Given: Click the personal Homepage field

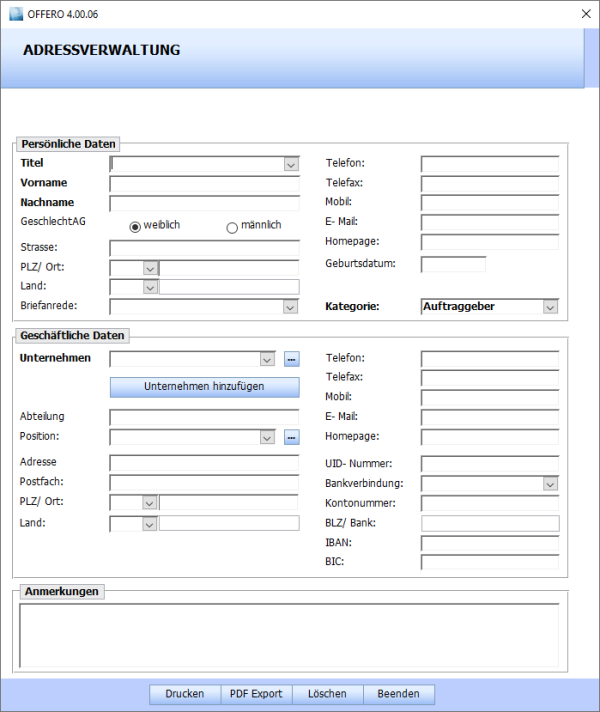Looking at the screenshot, I should pyautogui.click(x=490, y=242).
